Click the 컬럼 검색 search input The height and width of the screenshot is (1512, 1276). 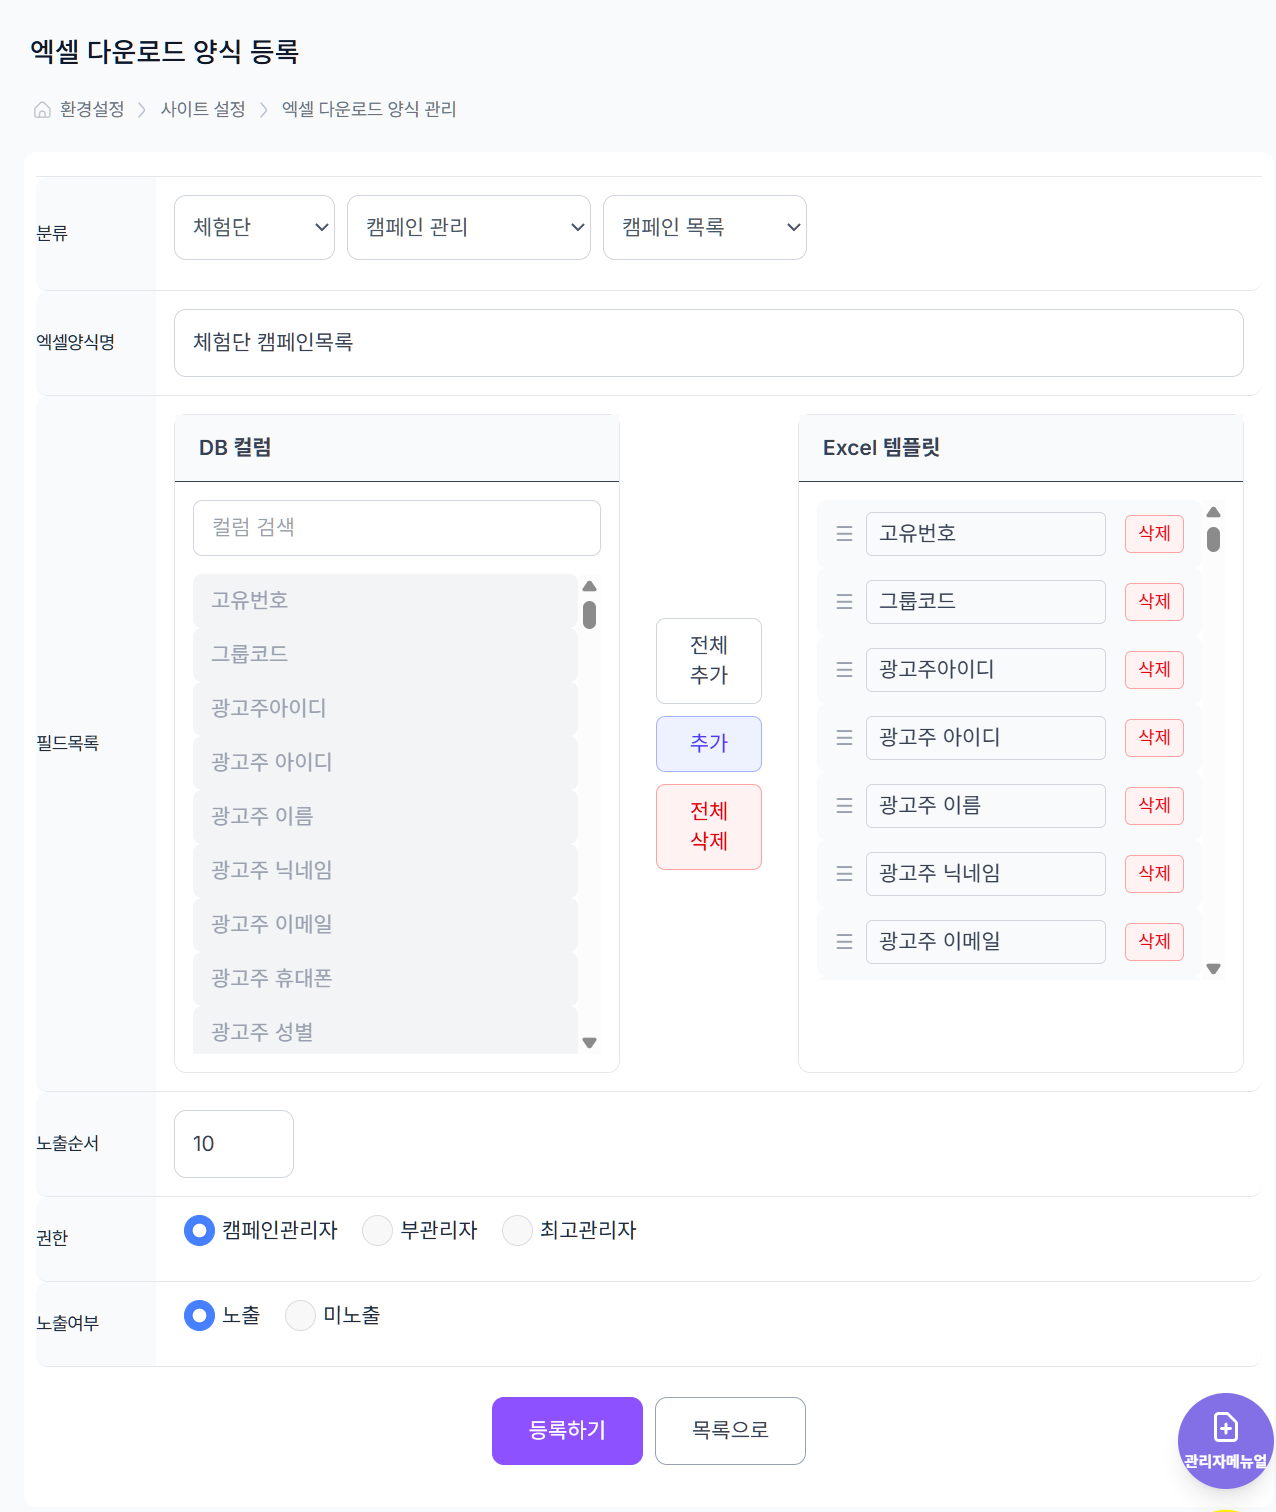(x=396, y=527)
